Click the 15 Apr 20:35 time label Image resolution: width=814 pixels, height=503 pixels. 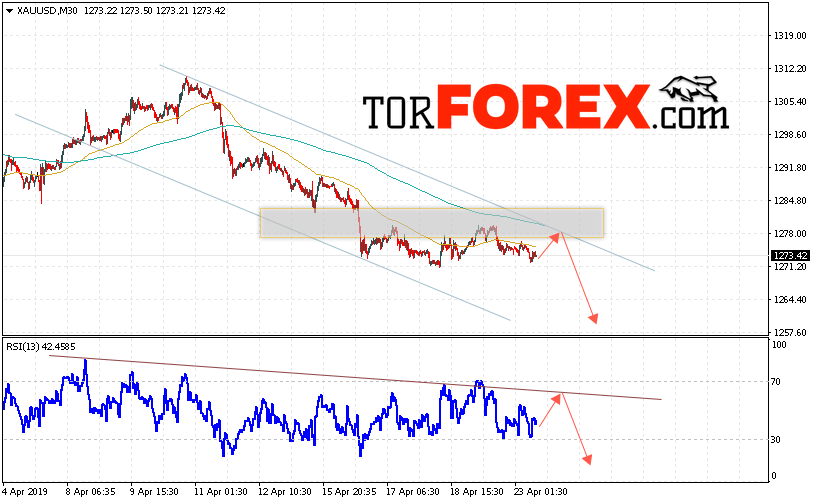pyautogui.click(x=349, y=491)
